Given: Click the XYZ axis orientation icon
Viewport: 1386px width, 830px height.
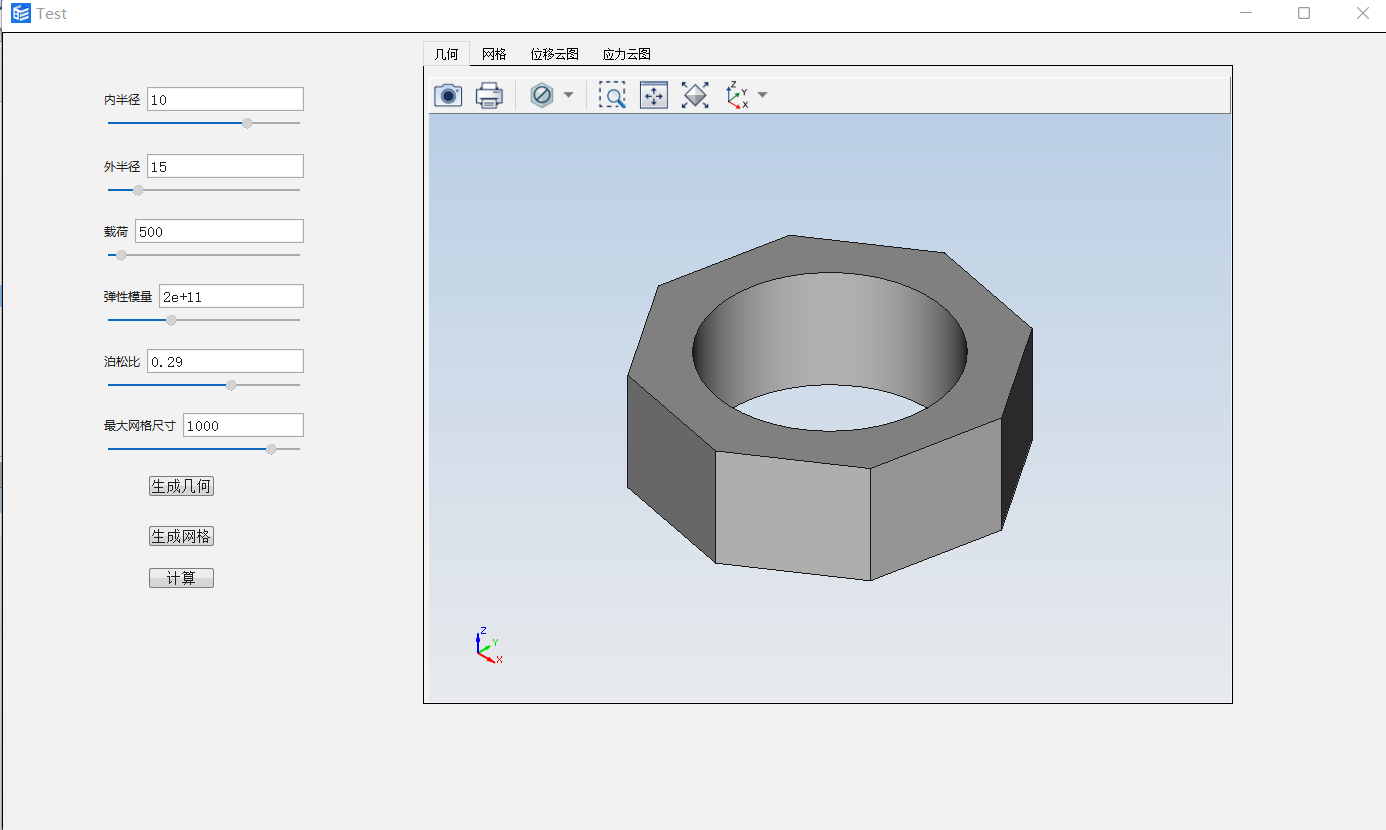Looking at the screenshot, I should click(x=737, y=95).
